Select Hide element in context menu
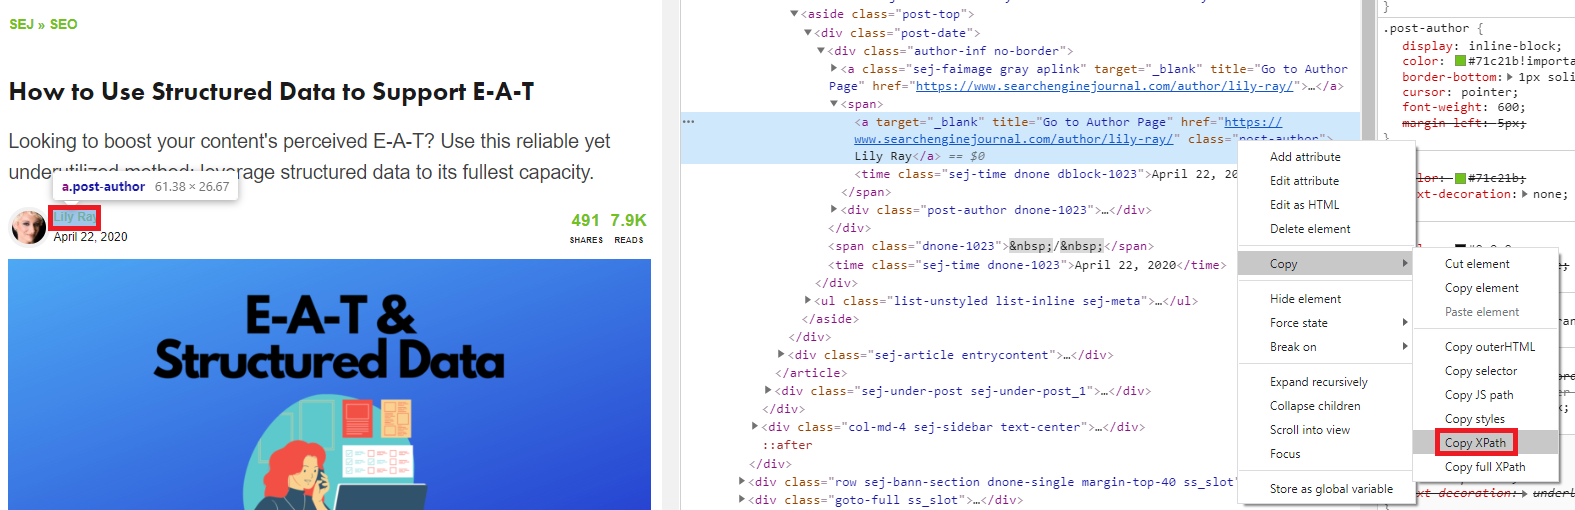The image size is (1575, 510). pos(1305,299)
